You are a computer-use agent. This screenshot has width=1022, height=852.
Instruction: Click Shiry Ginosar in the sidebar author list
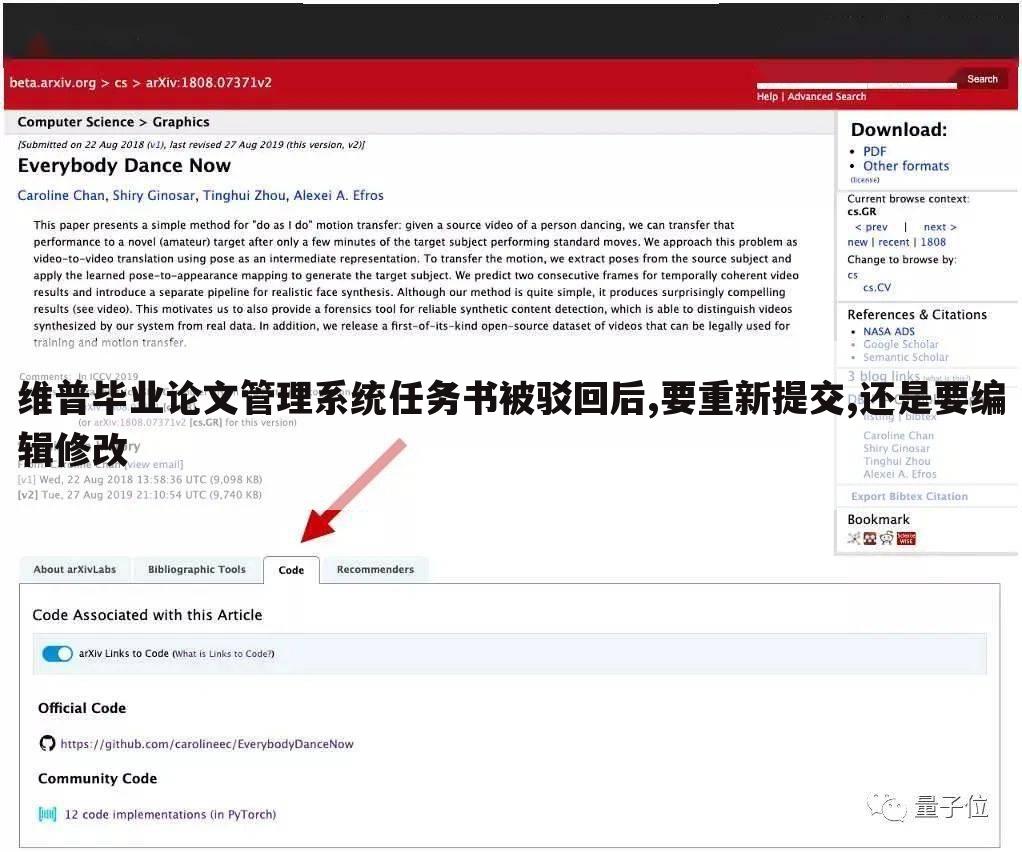896,448
